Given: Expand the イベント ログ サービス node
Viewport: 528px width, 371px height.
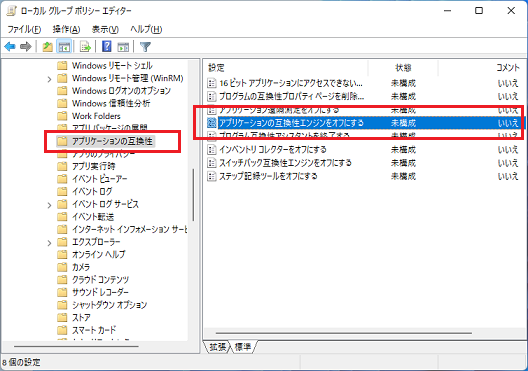Looking at the screenshot, I should pos(49,205).
